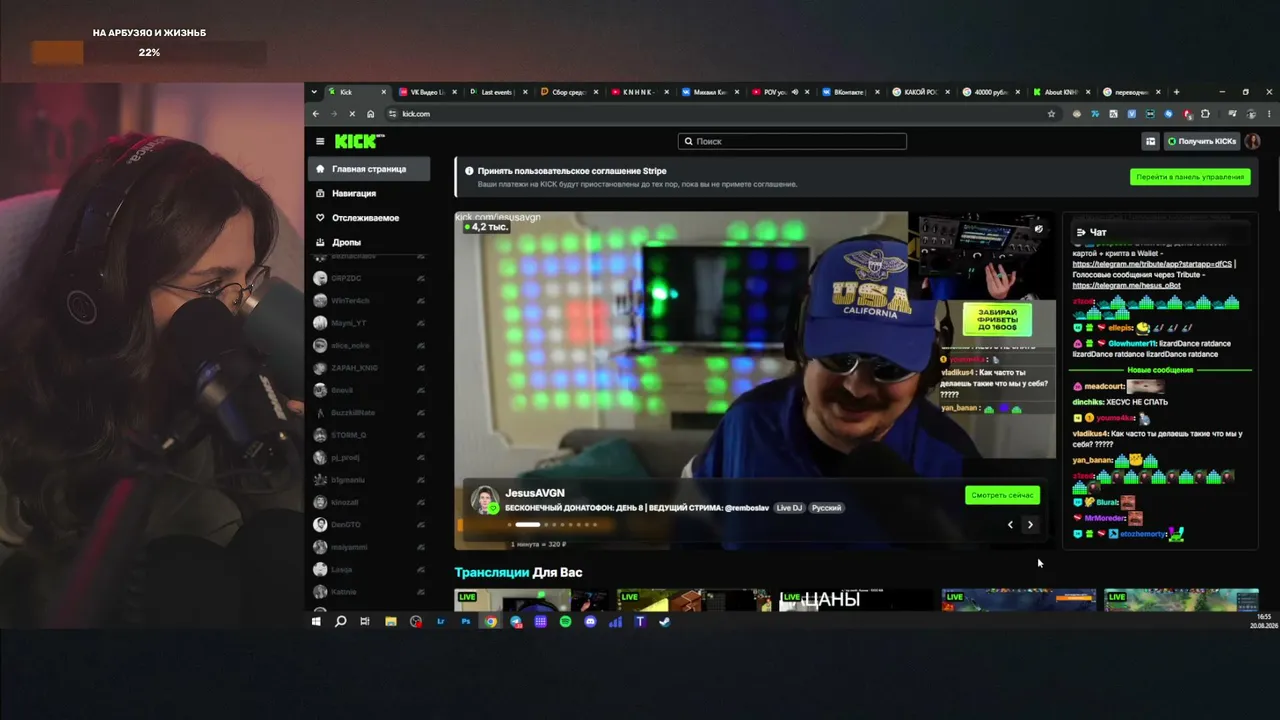Switch to the Last events browser tab
1280x720 pixels.
click(x=499, y=92)
